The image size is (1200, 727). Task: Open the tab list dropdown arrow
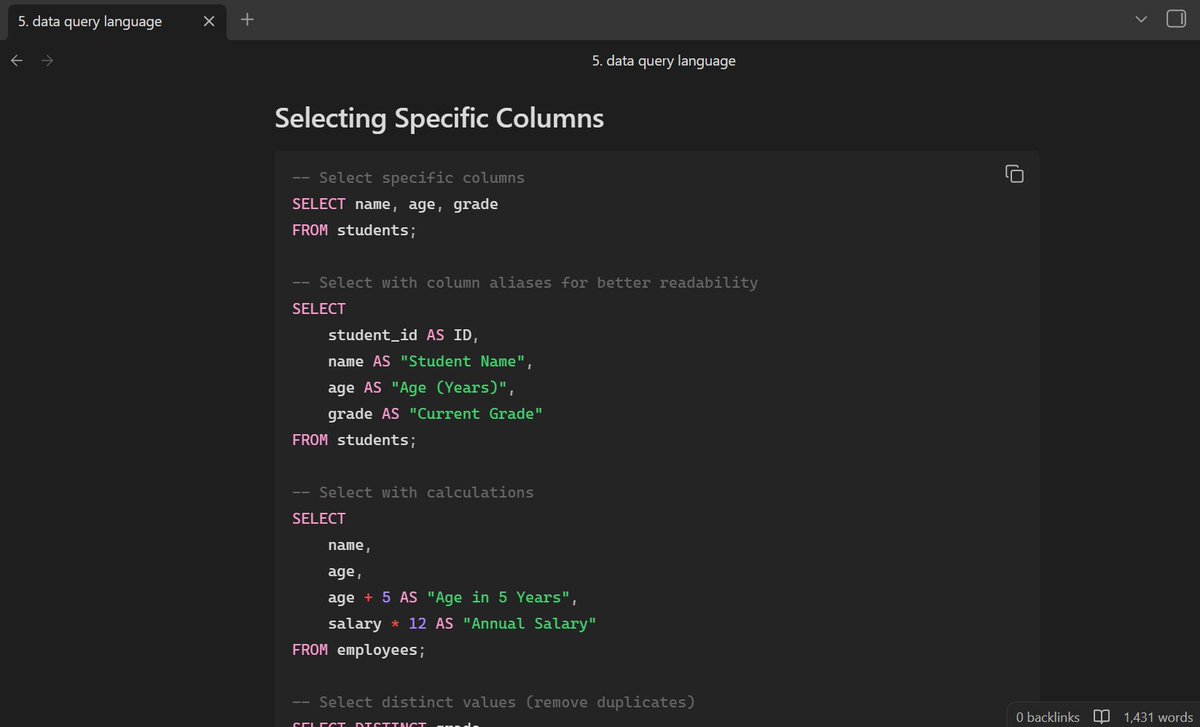pyautogui.click(x=1142, y=20)
